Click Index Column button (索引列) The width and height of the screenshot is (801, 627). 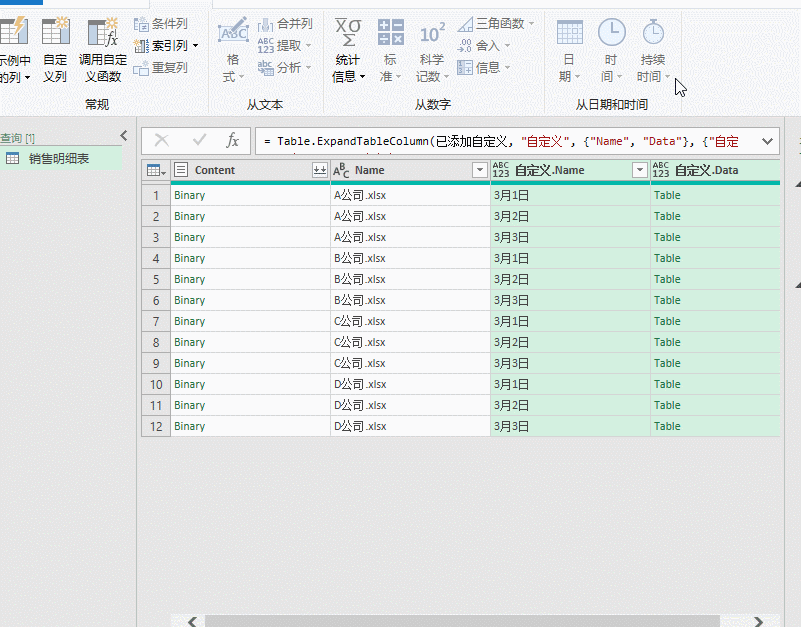(x=161, y=46)
